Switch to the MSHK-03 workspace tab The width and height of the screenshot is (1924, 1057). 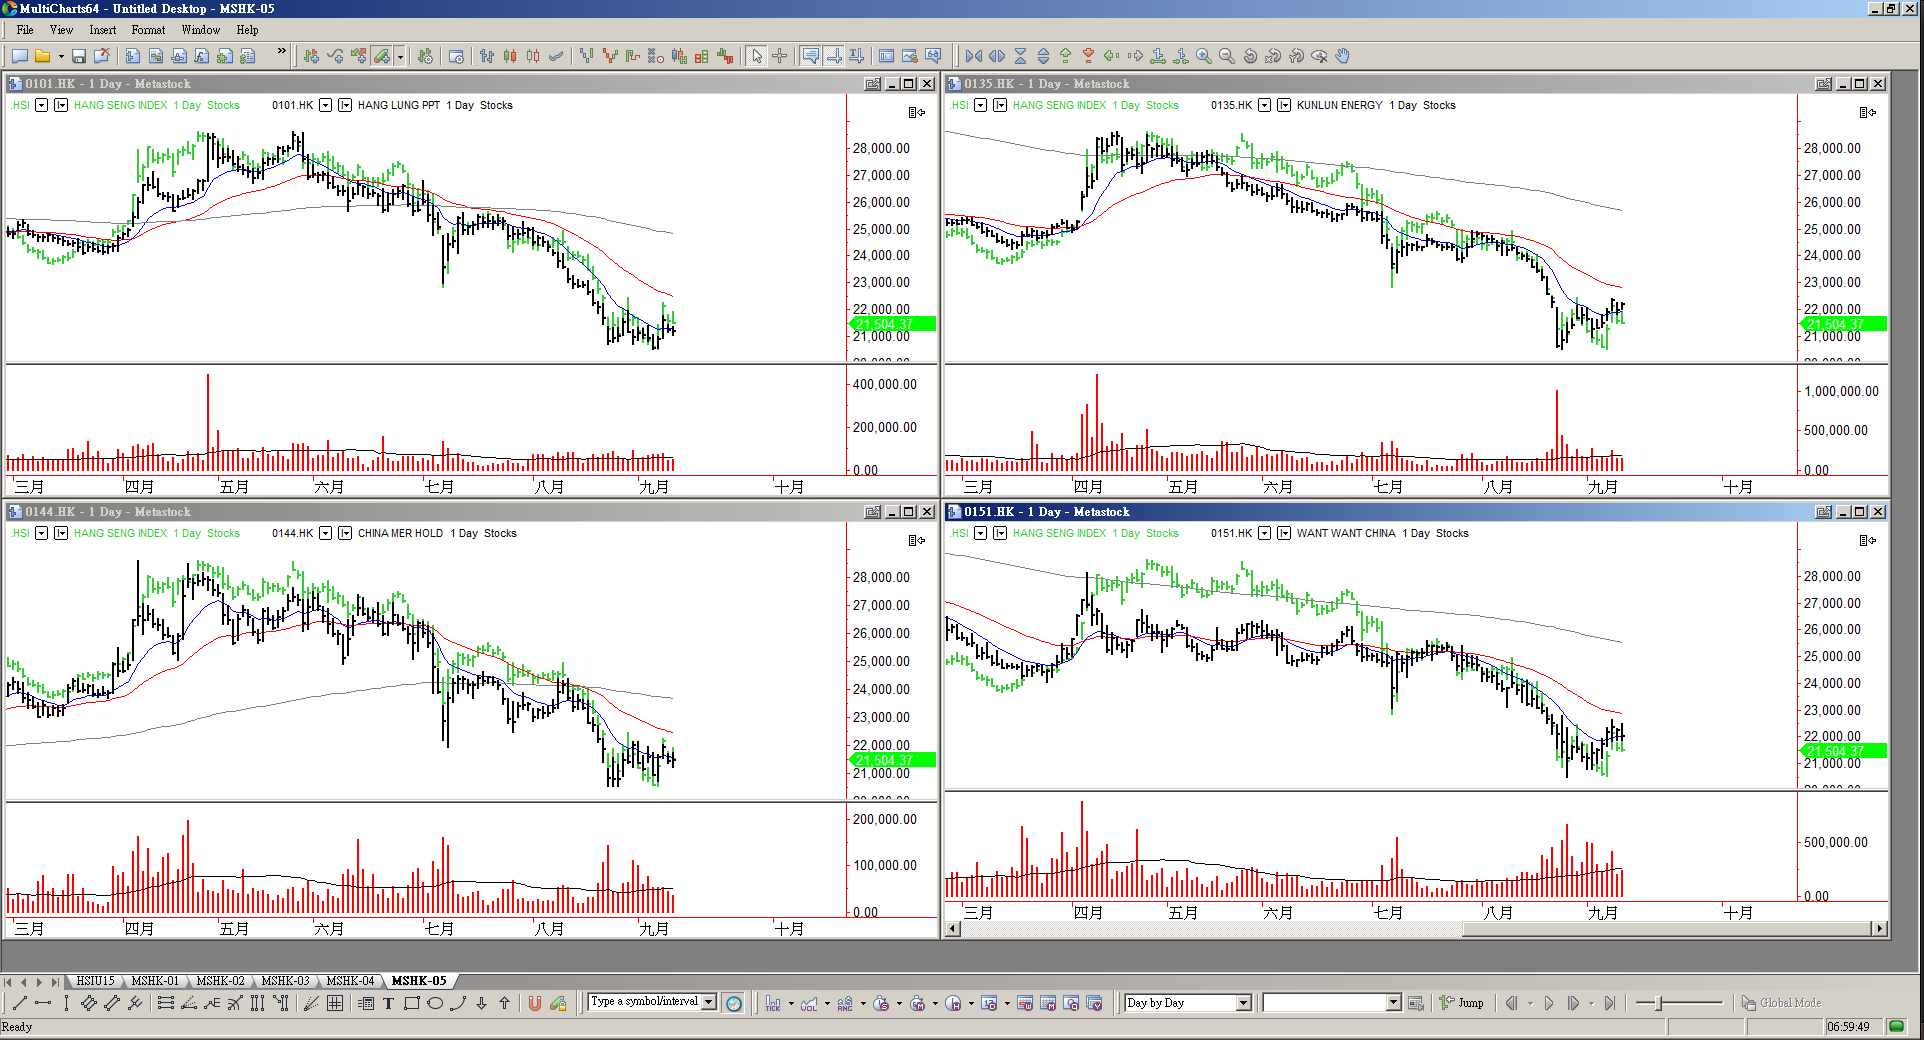[285, 981]
